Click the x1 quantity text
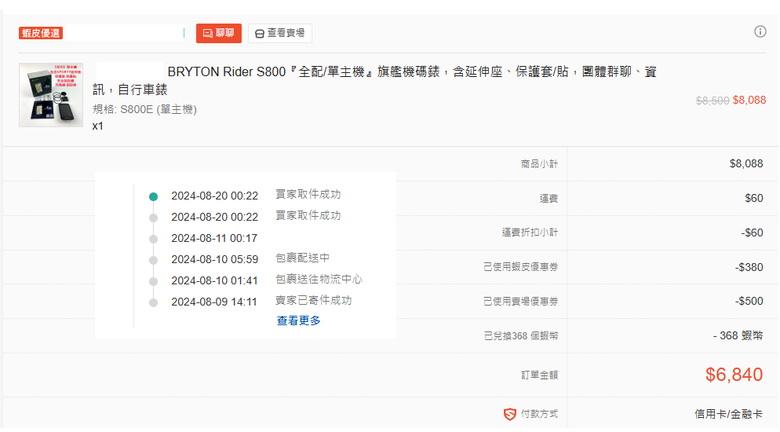780x432 pixels. (x=98, y=126)
